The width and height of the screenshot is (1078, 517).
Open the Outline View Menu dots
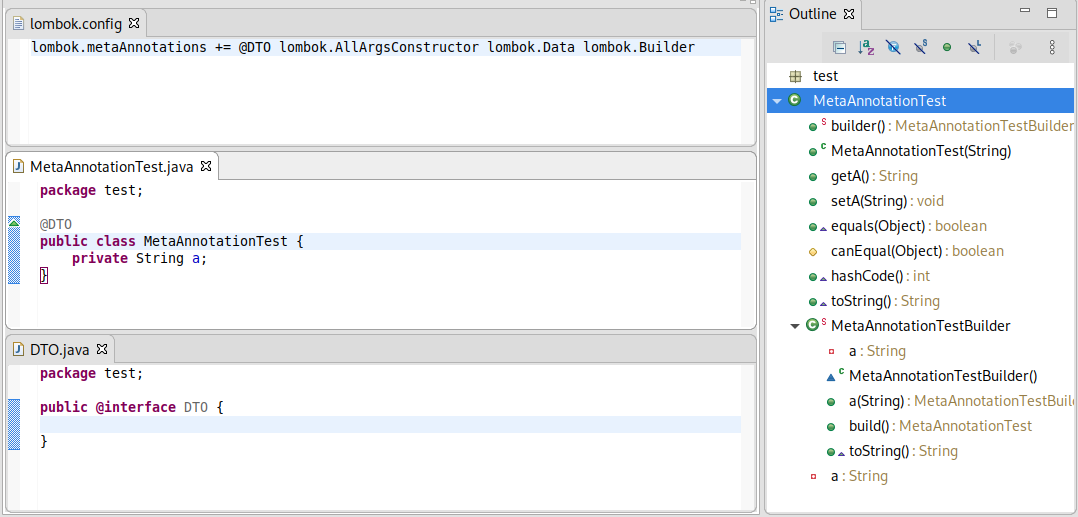click(1052, 47)
